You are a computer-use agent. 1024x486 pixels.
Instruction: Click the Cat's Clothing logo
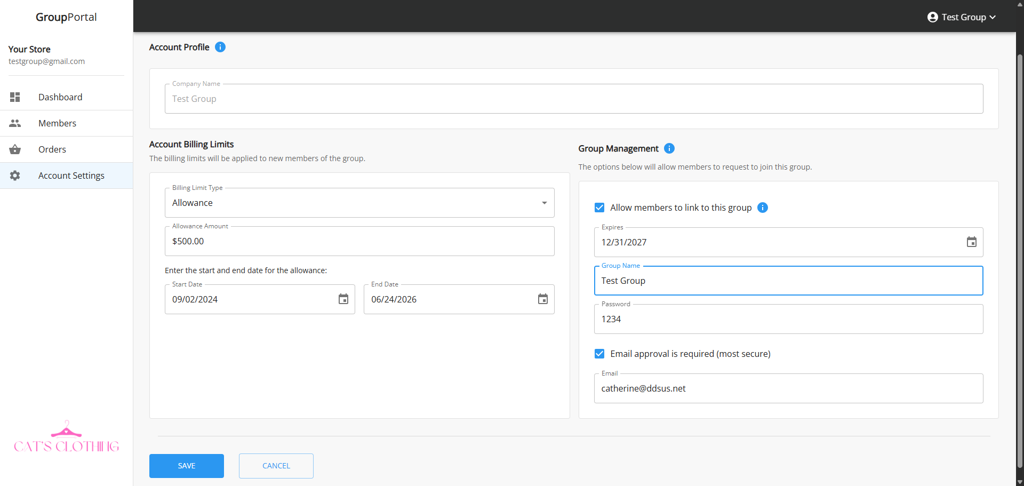[66, 438]
